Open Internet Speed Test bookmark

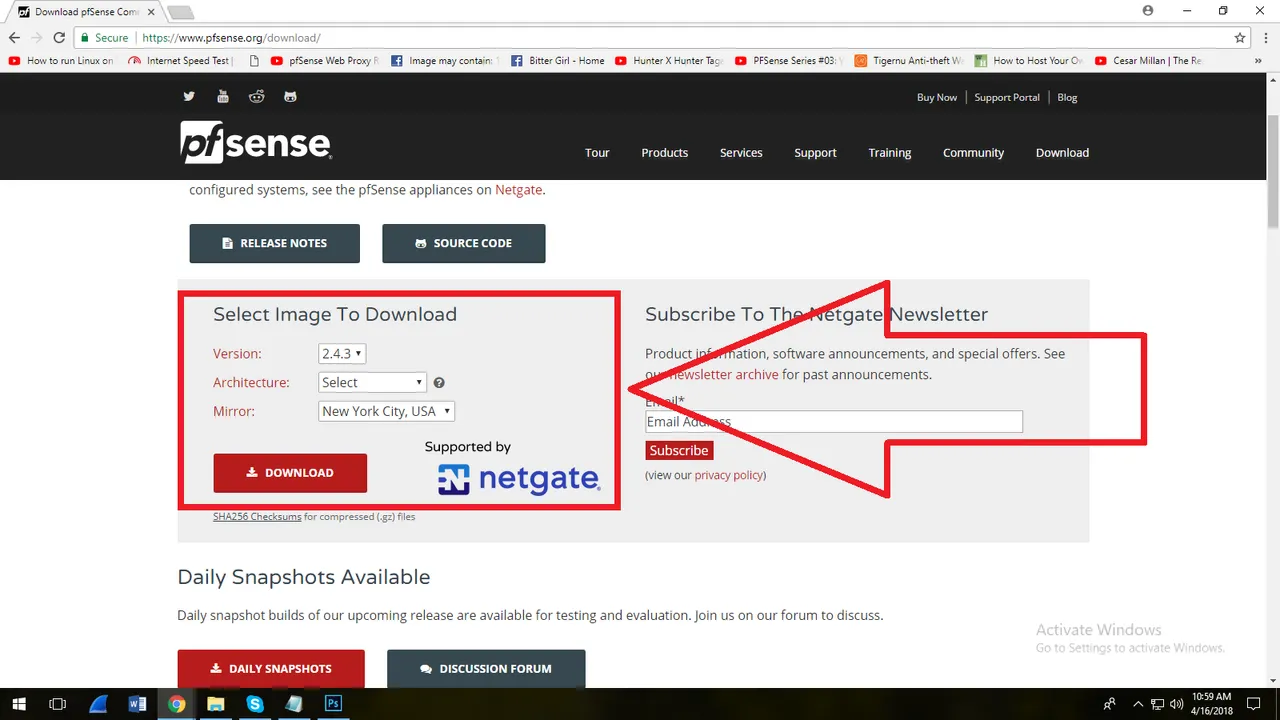click(x=181, y=60)
